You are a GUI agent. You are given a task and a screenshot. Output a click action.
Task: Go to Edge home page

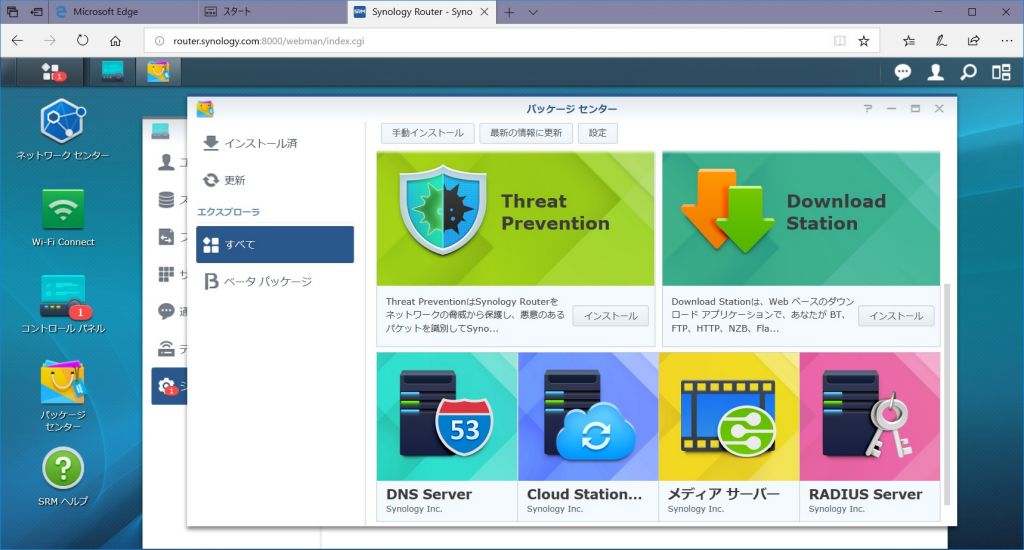pyautogui.click(x=115, y=40)
